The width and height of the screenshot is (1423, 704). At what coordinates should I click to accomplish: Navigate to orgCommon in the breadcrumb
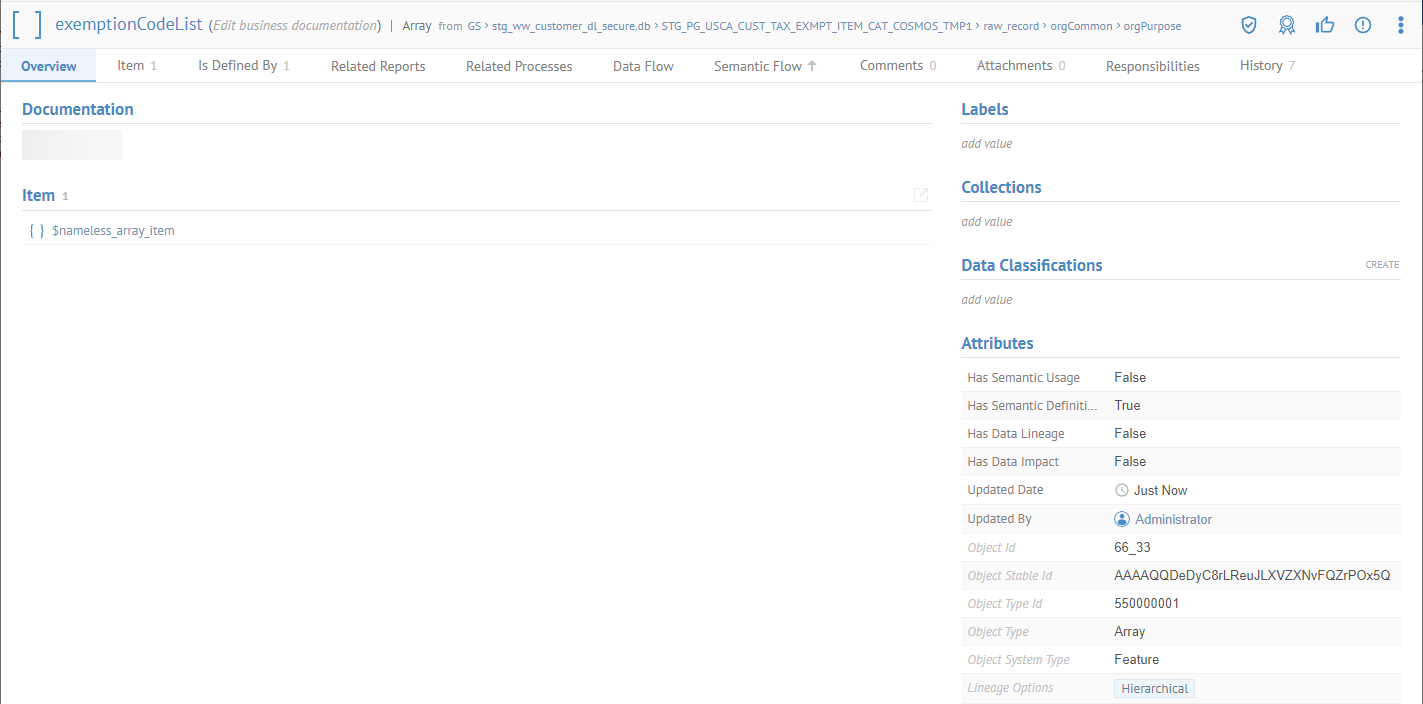pos(1081,26)
